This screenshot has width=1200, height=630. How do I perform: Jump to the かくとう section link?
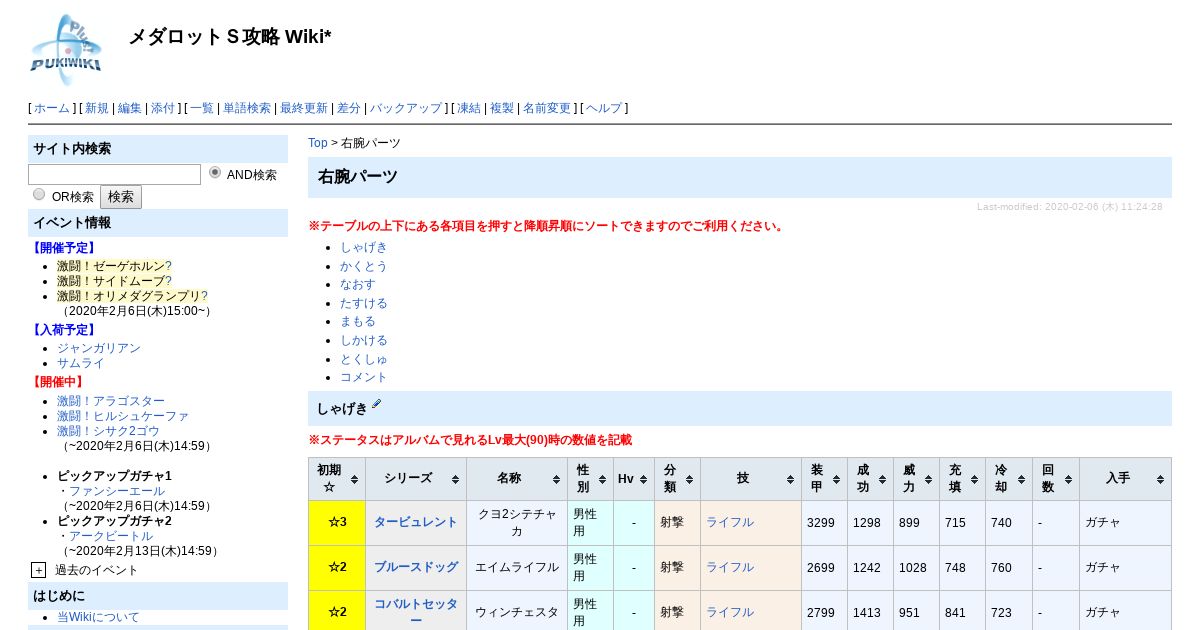point(364,266)
